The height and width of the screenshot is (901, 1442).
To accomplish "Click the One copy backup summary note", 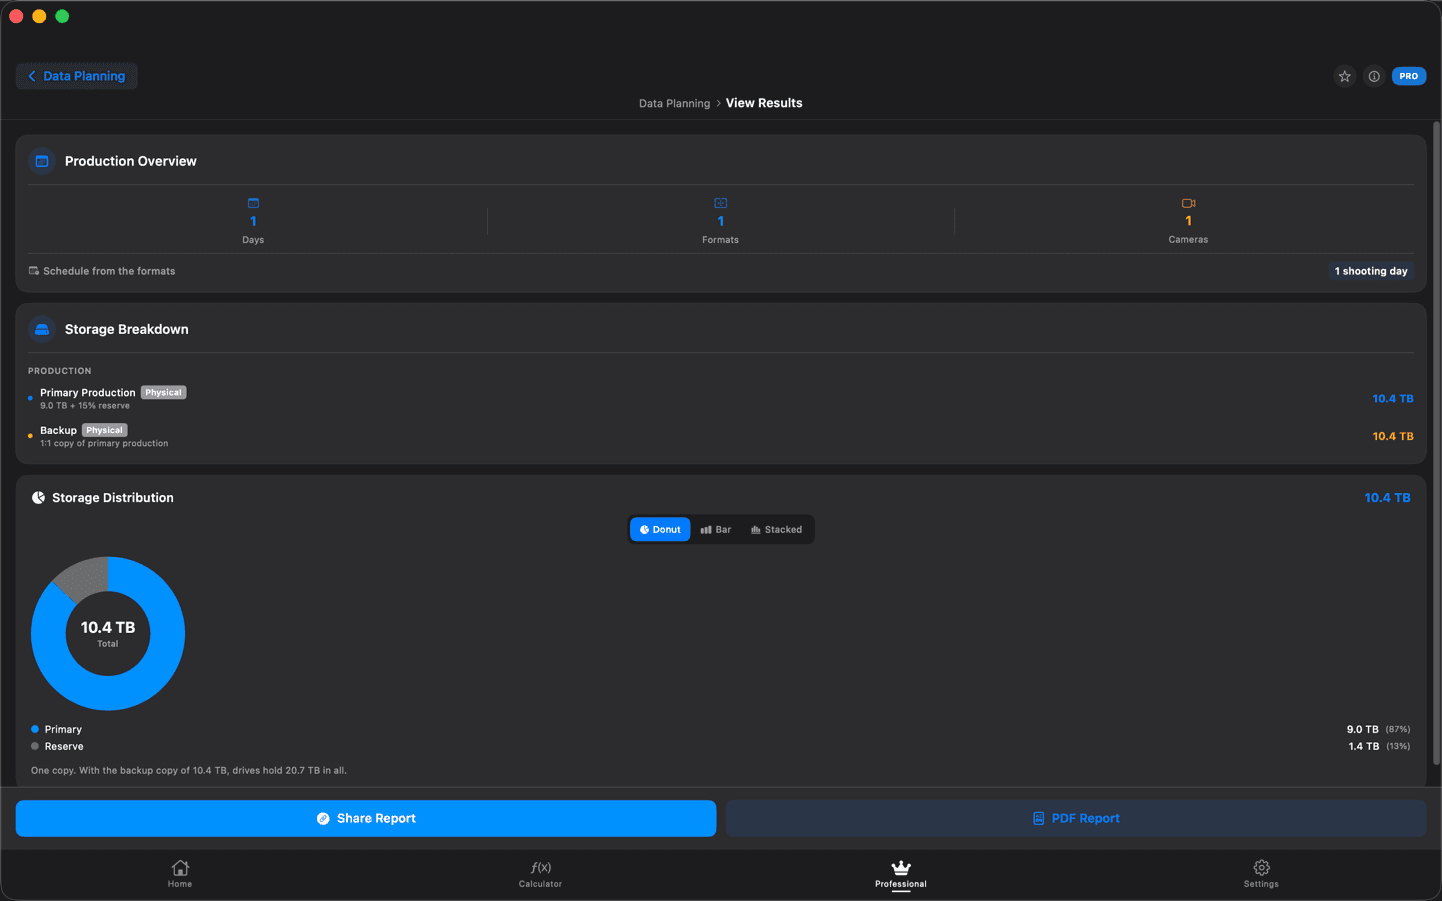I will [189, 771].
